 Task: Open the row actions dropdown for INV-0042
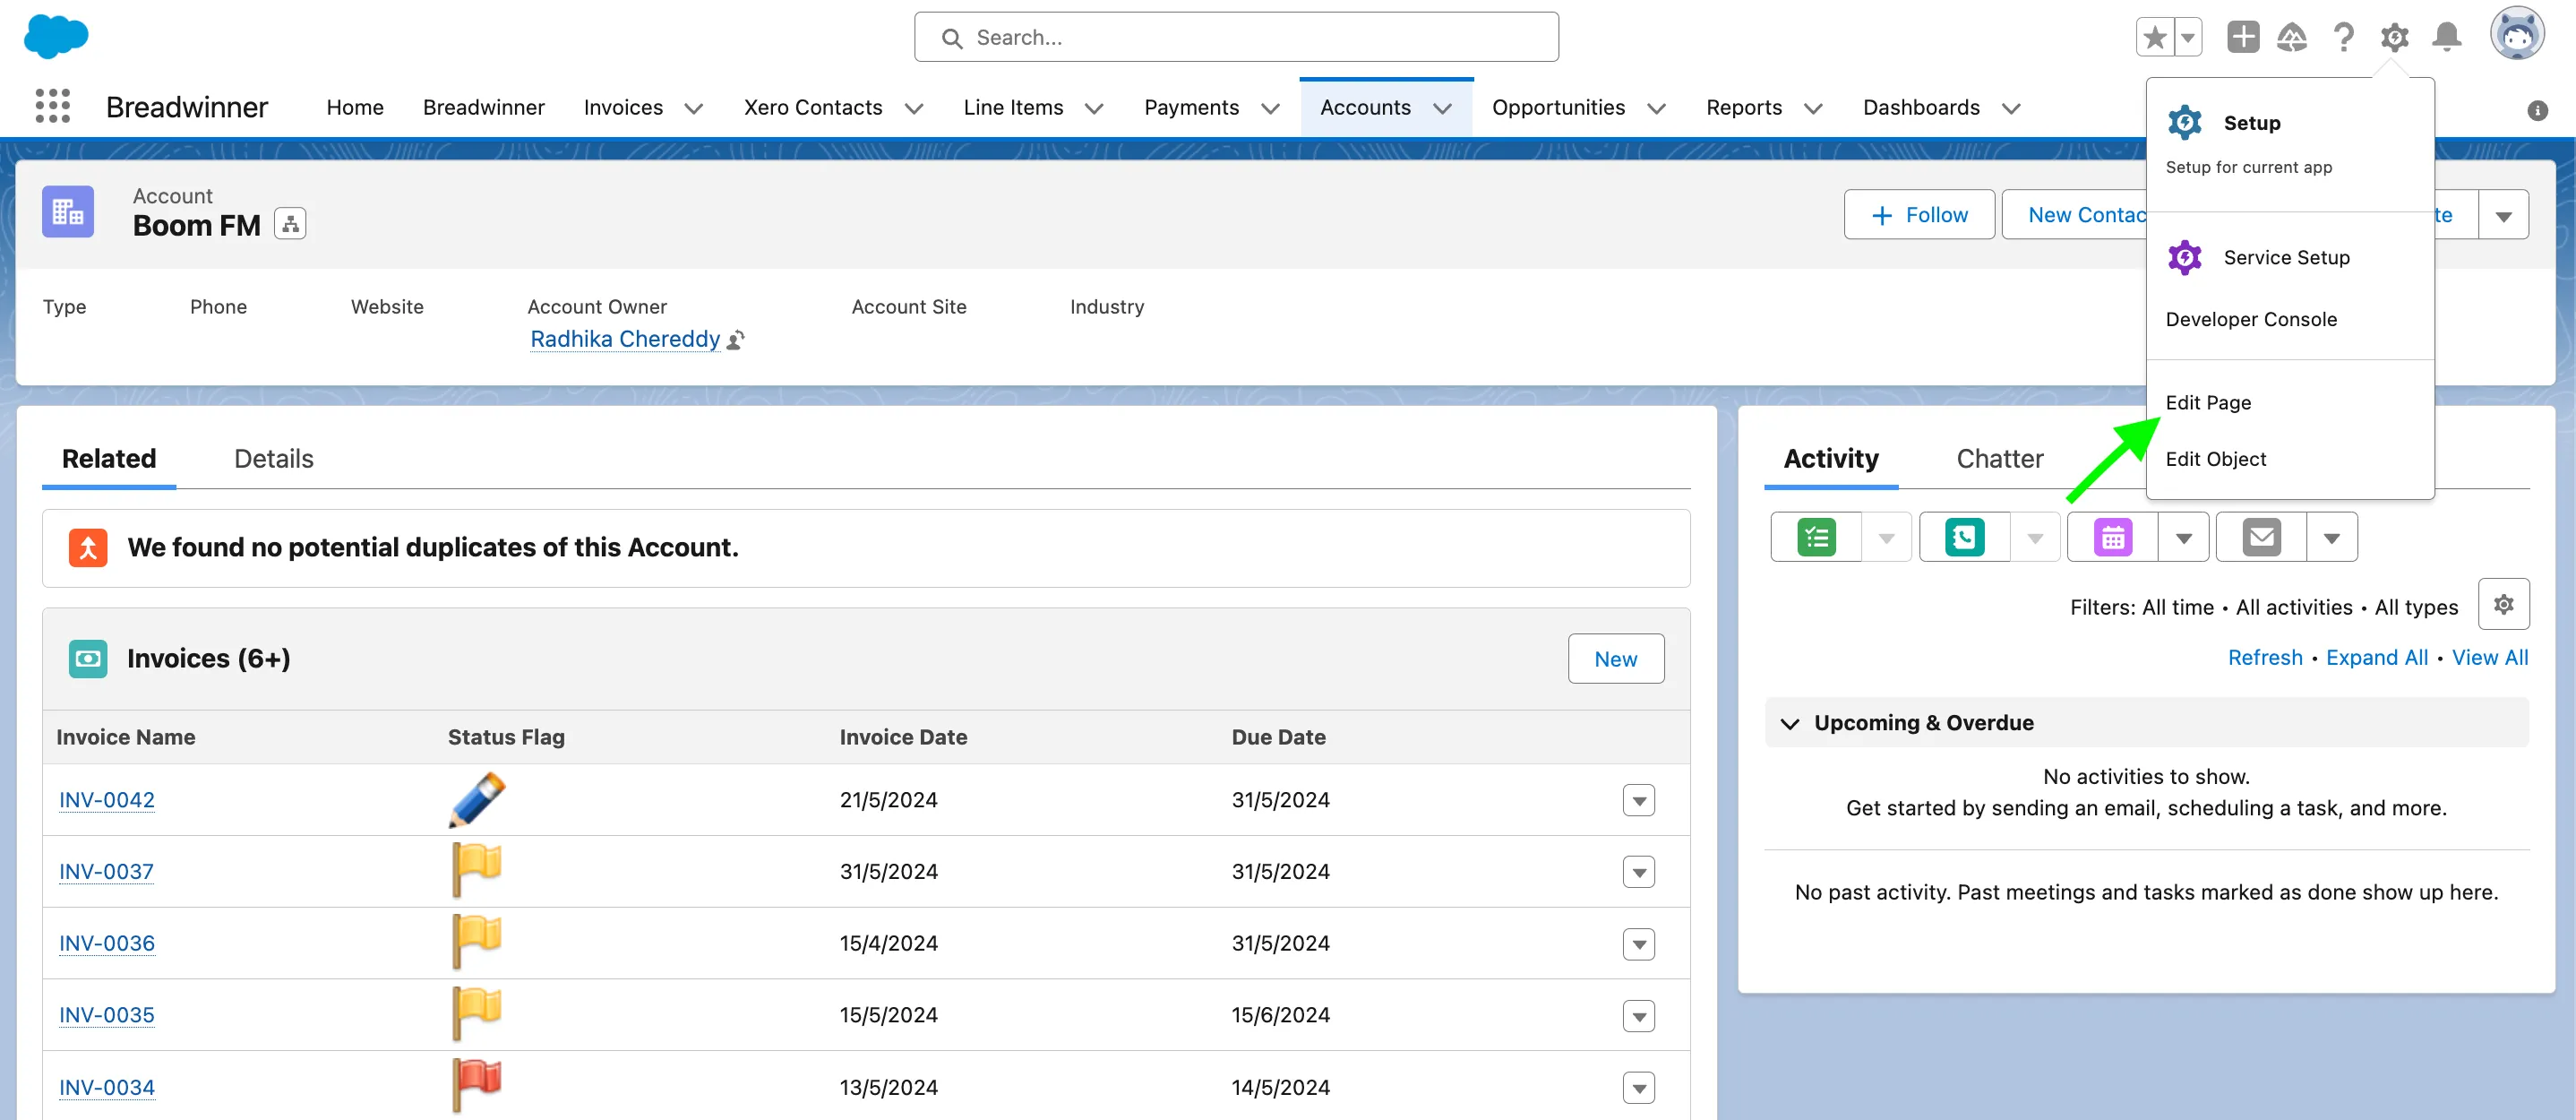tap(1638, 800)
